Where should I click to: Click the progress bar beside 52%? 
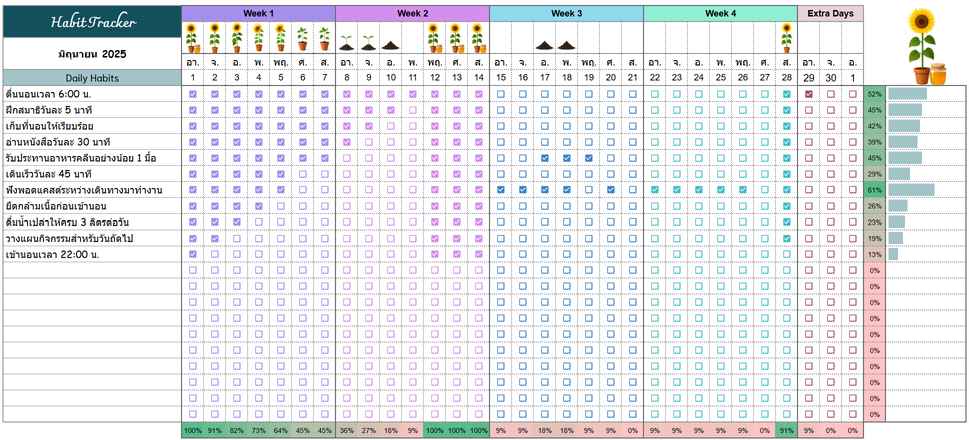907,94
